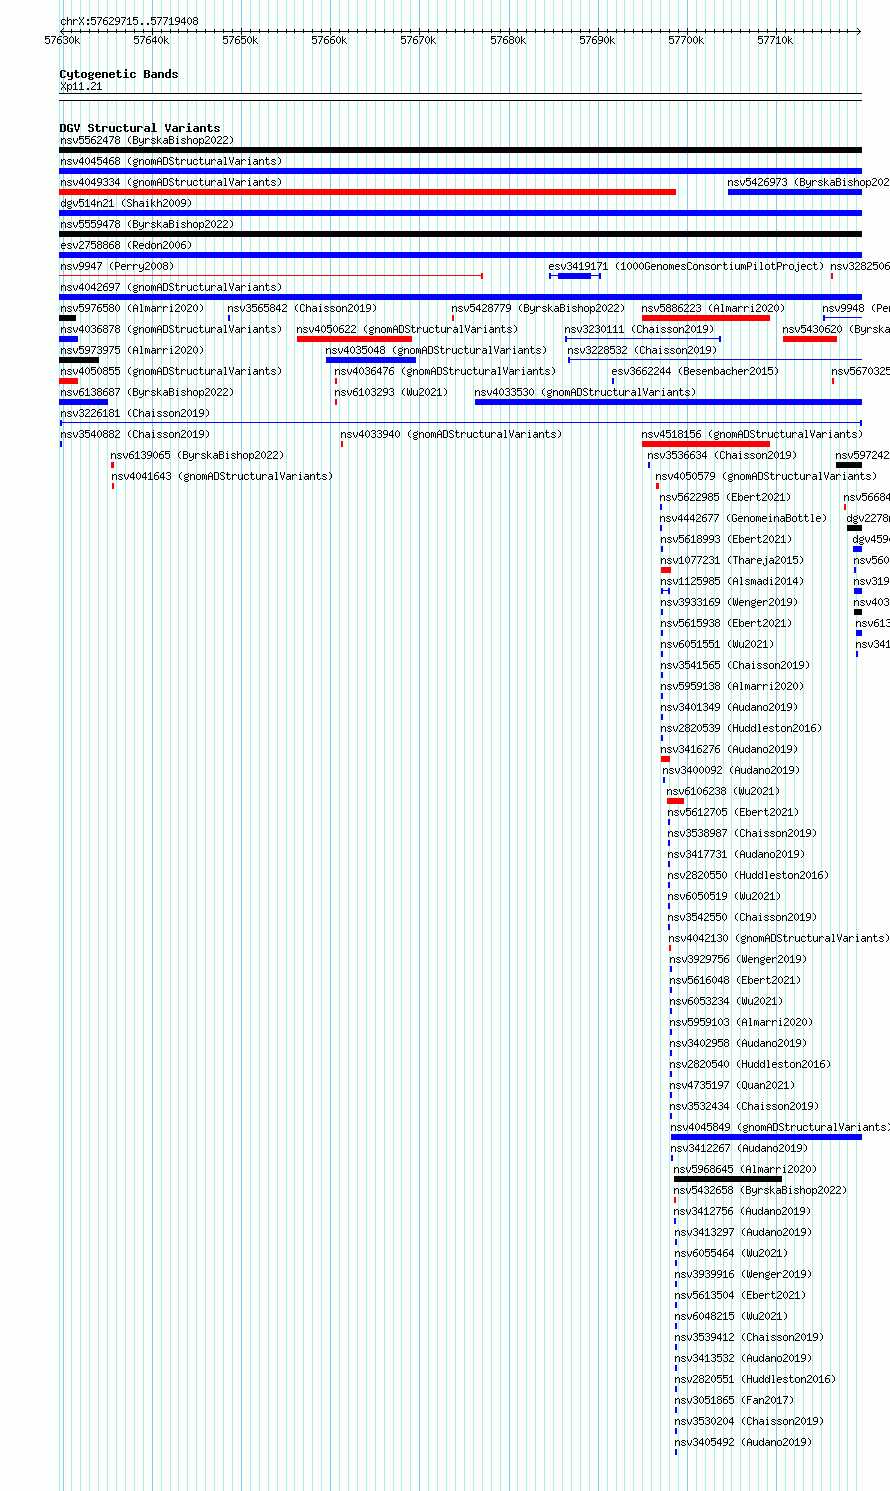Image resolution: width=890 pixels, height=1491 pixels.
Task: Select nsv5976580 (Almarri2020) label
Action: pyautogui.click(x=132, y=309)
